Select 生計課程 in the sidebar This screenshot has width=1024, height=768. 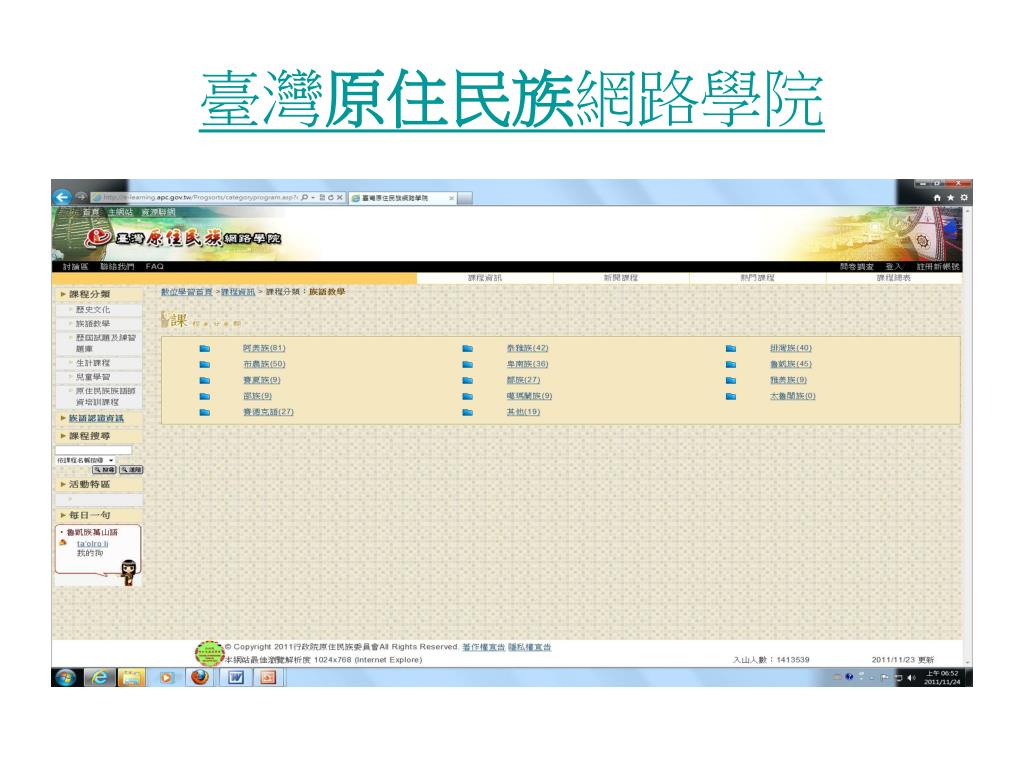(93, 363)
